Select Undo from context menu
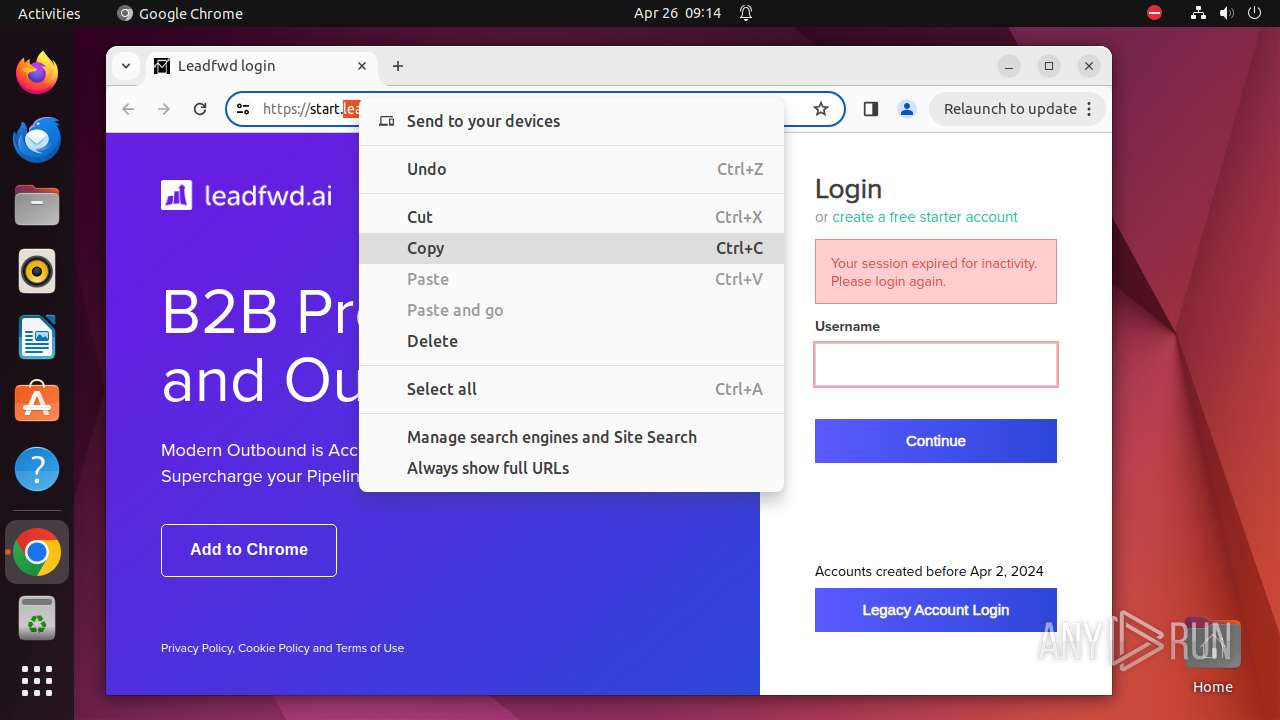This screenshot has height=720, width=1280. [x=571, y=169]
